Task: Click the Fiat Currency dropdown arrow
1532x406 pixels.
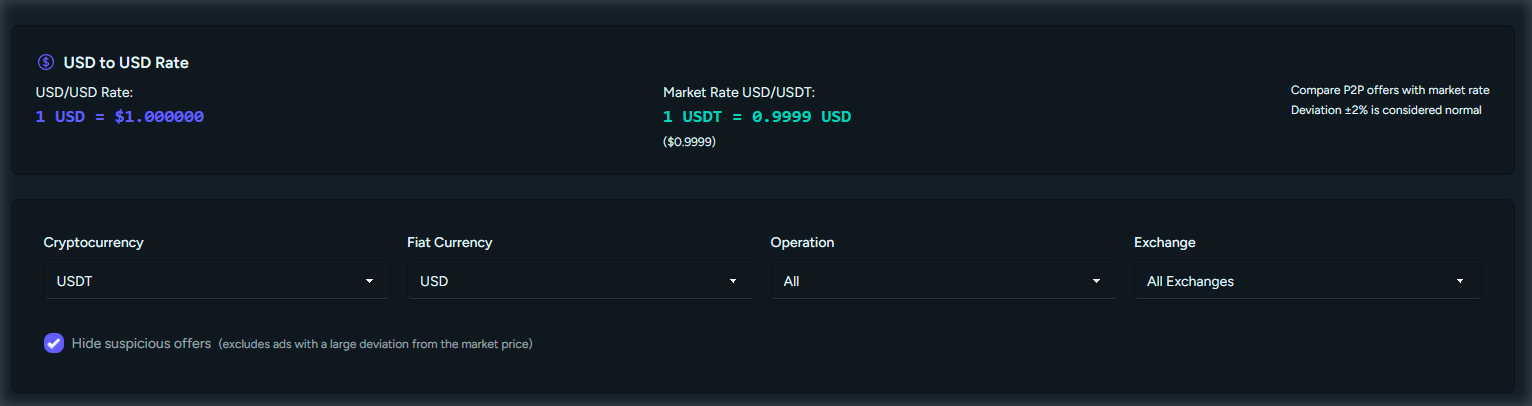Action: [x=733, y=281]
